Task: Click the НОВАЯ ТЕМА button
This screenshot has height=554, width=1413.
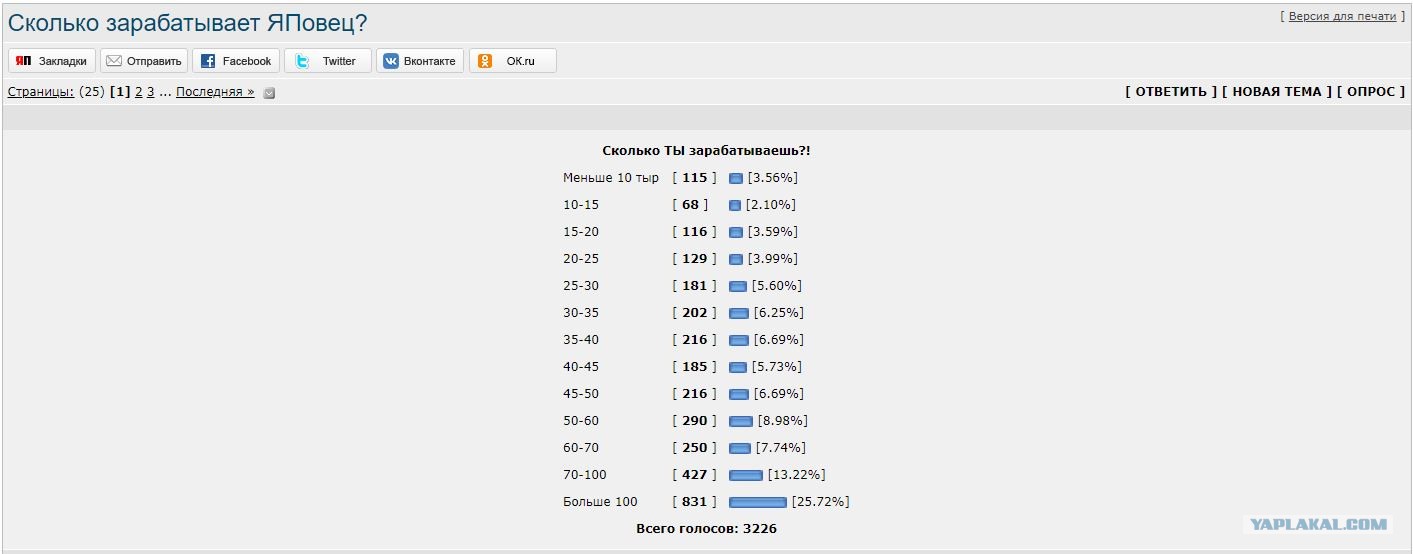Action: coord(1277,91)
